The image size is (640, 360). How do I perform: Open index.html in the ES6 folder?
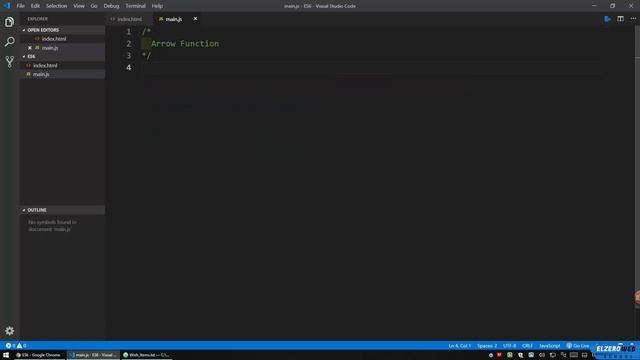click(45, 65)
